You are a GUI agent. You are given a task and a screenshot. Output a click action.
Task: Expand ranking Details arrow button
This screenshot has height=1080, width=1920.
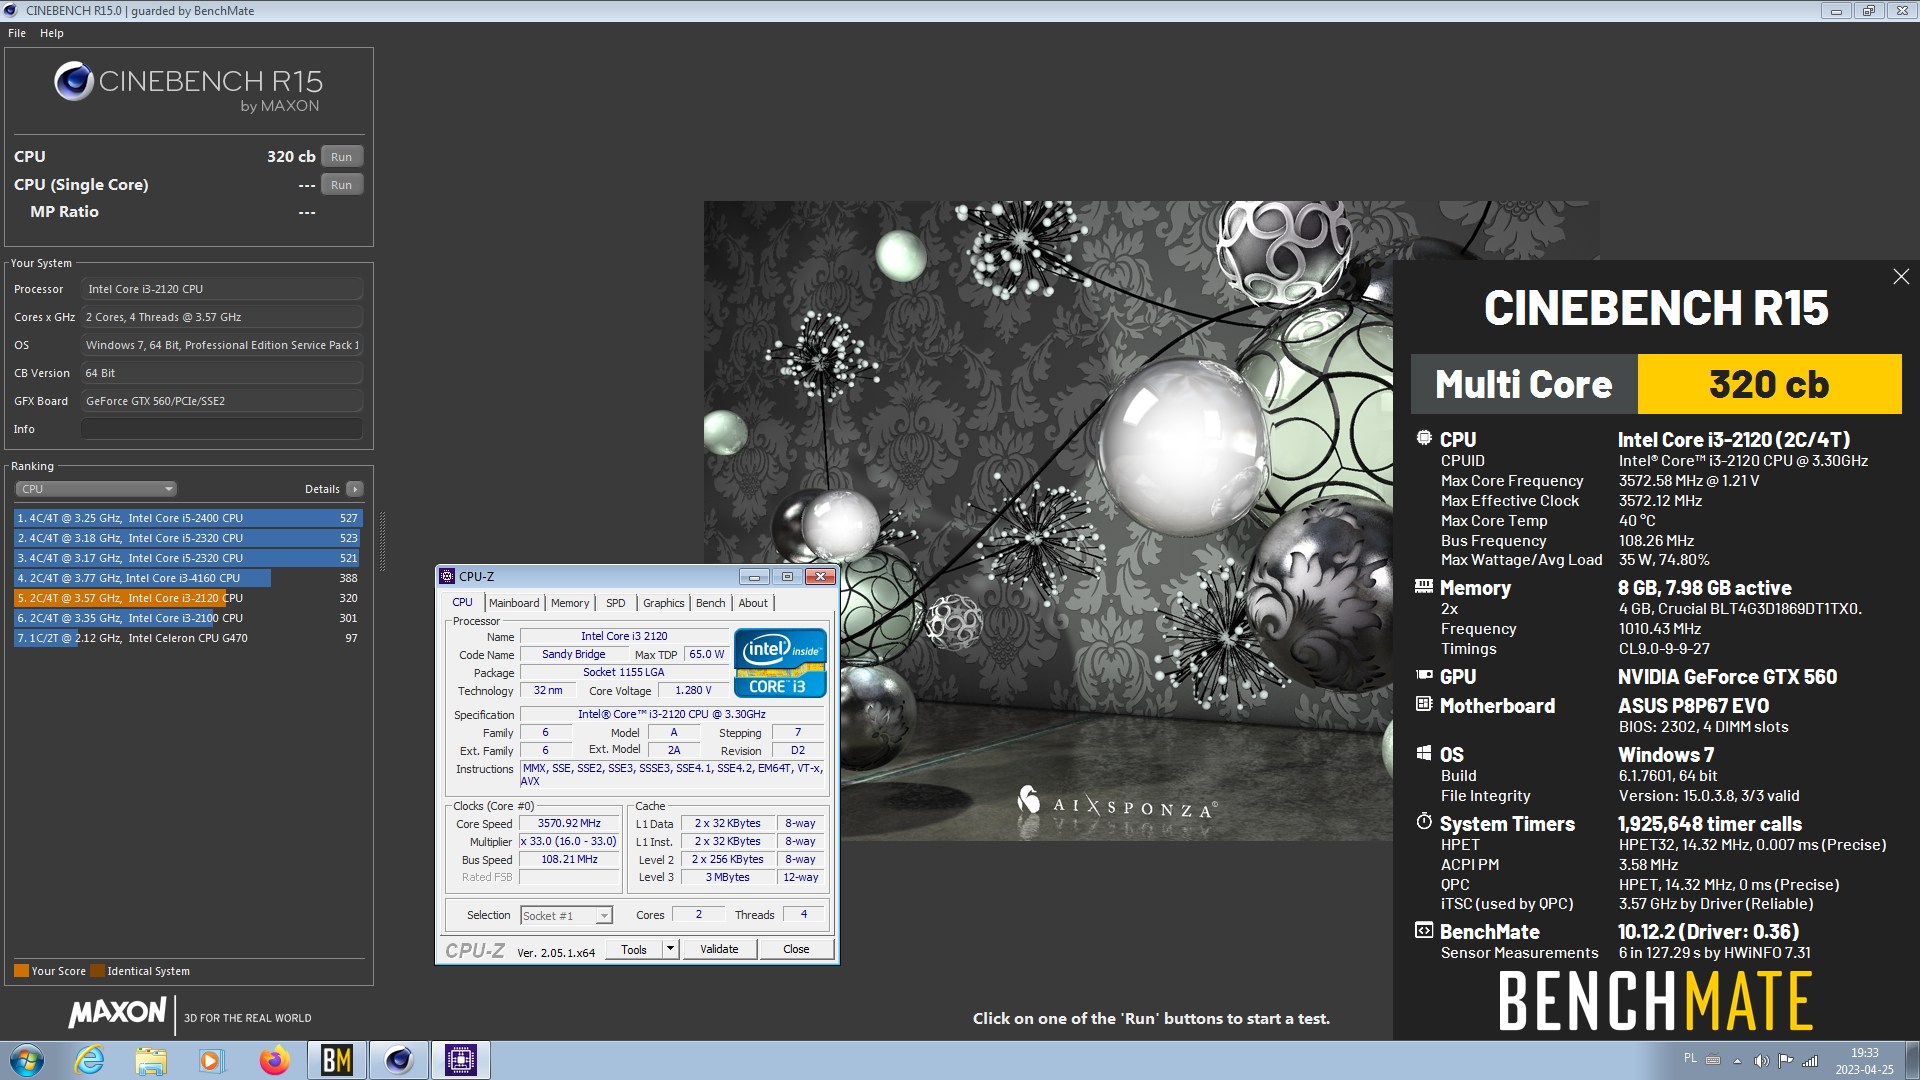[x=355, y=489]
